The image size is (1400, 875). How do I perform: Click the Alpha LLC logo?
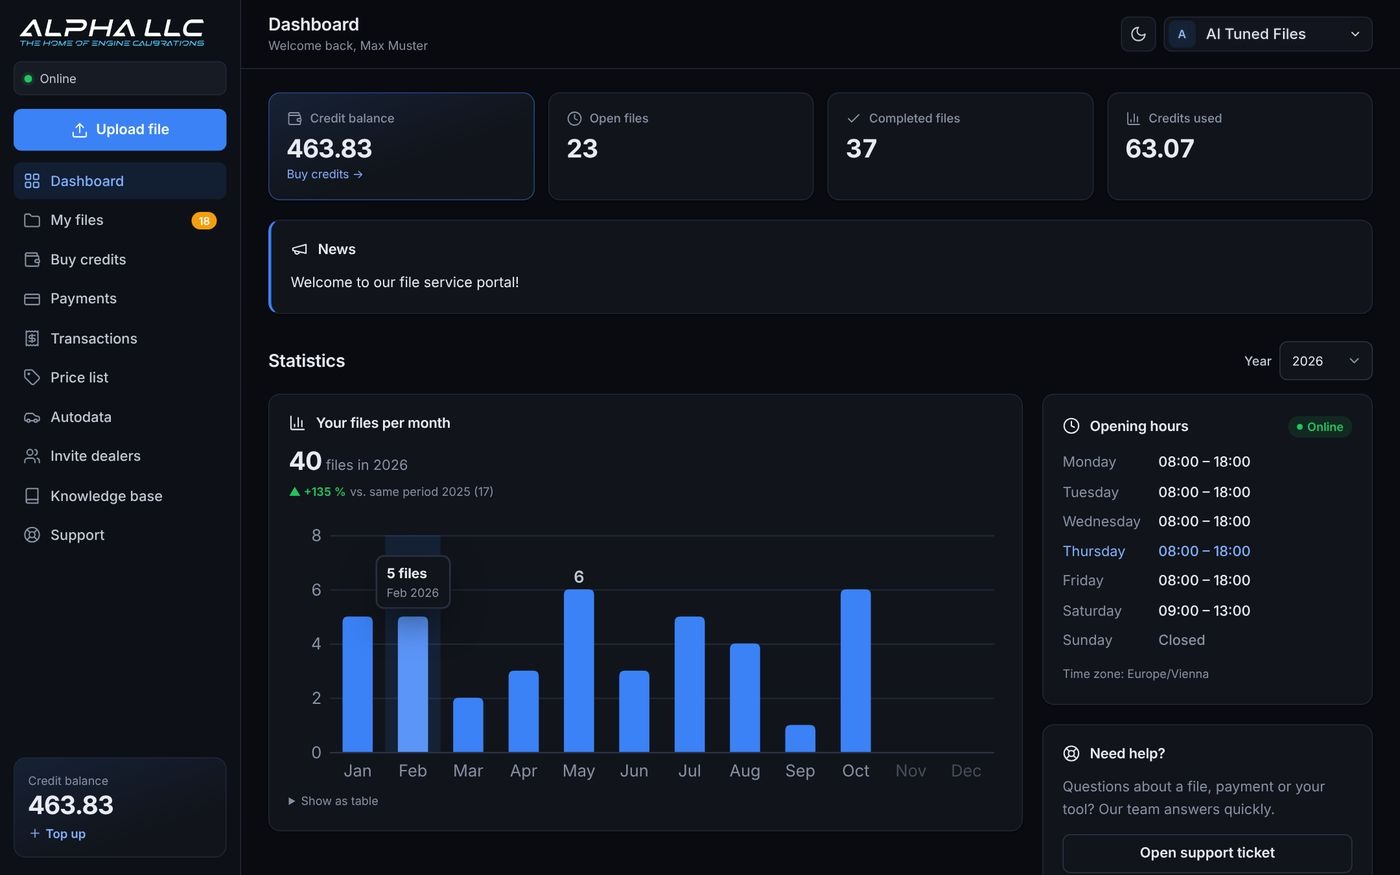[112, 32]
